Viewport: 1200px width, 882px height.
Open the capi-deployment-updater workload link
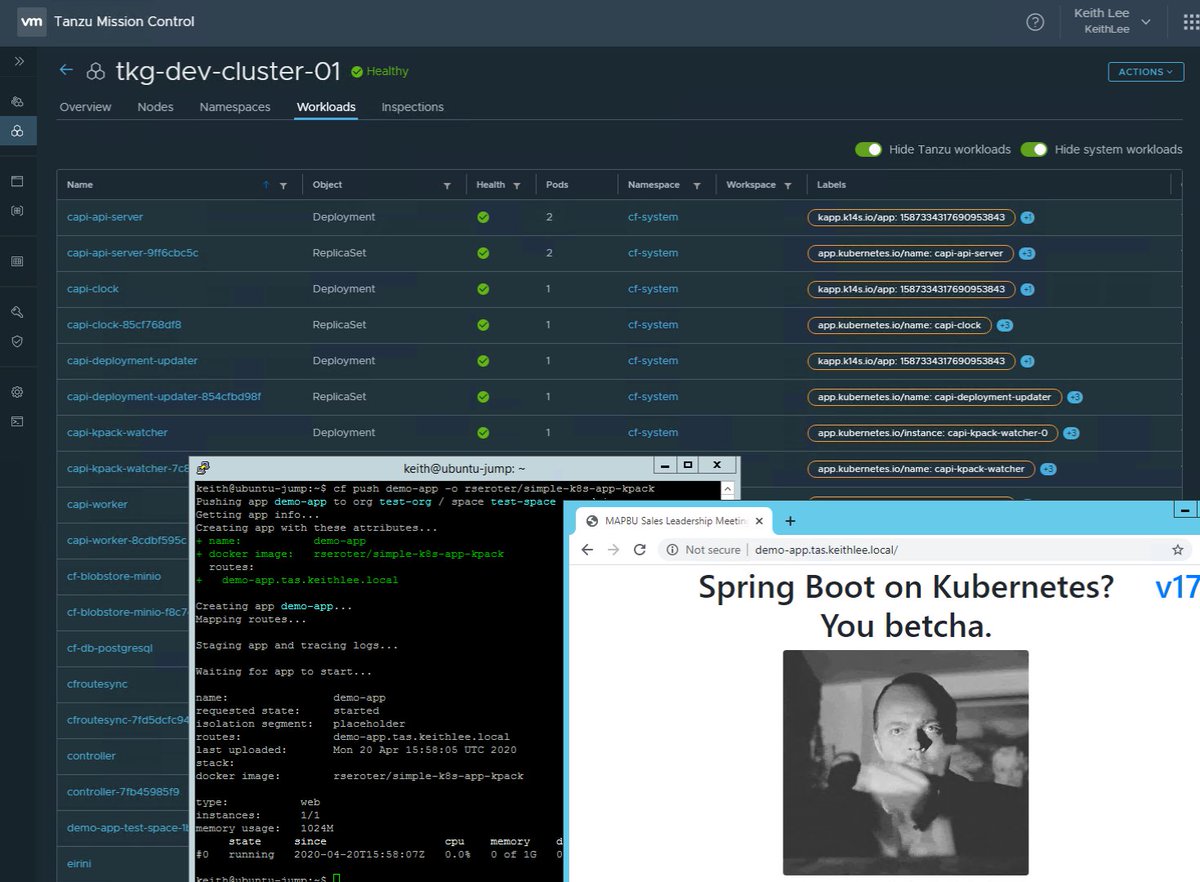(132, 361)
